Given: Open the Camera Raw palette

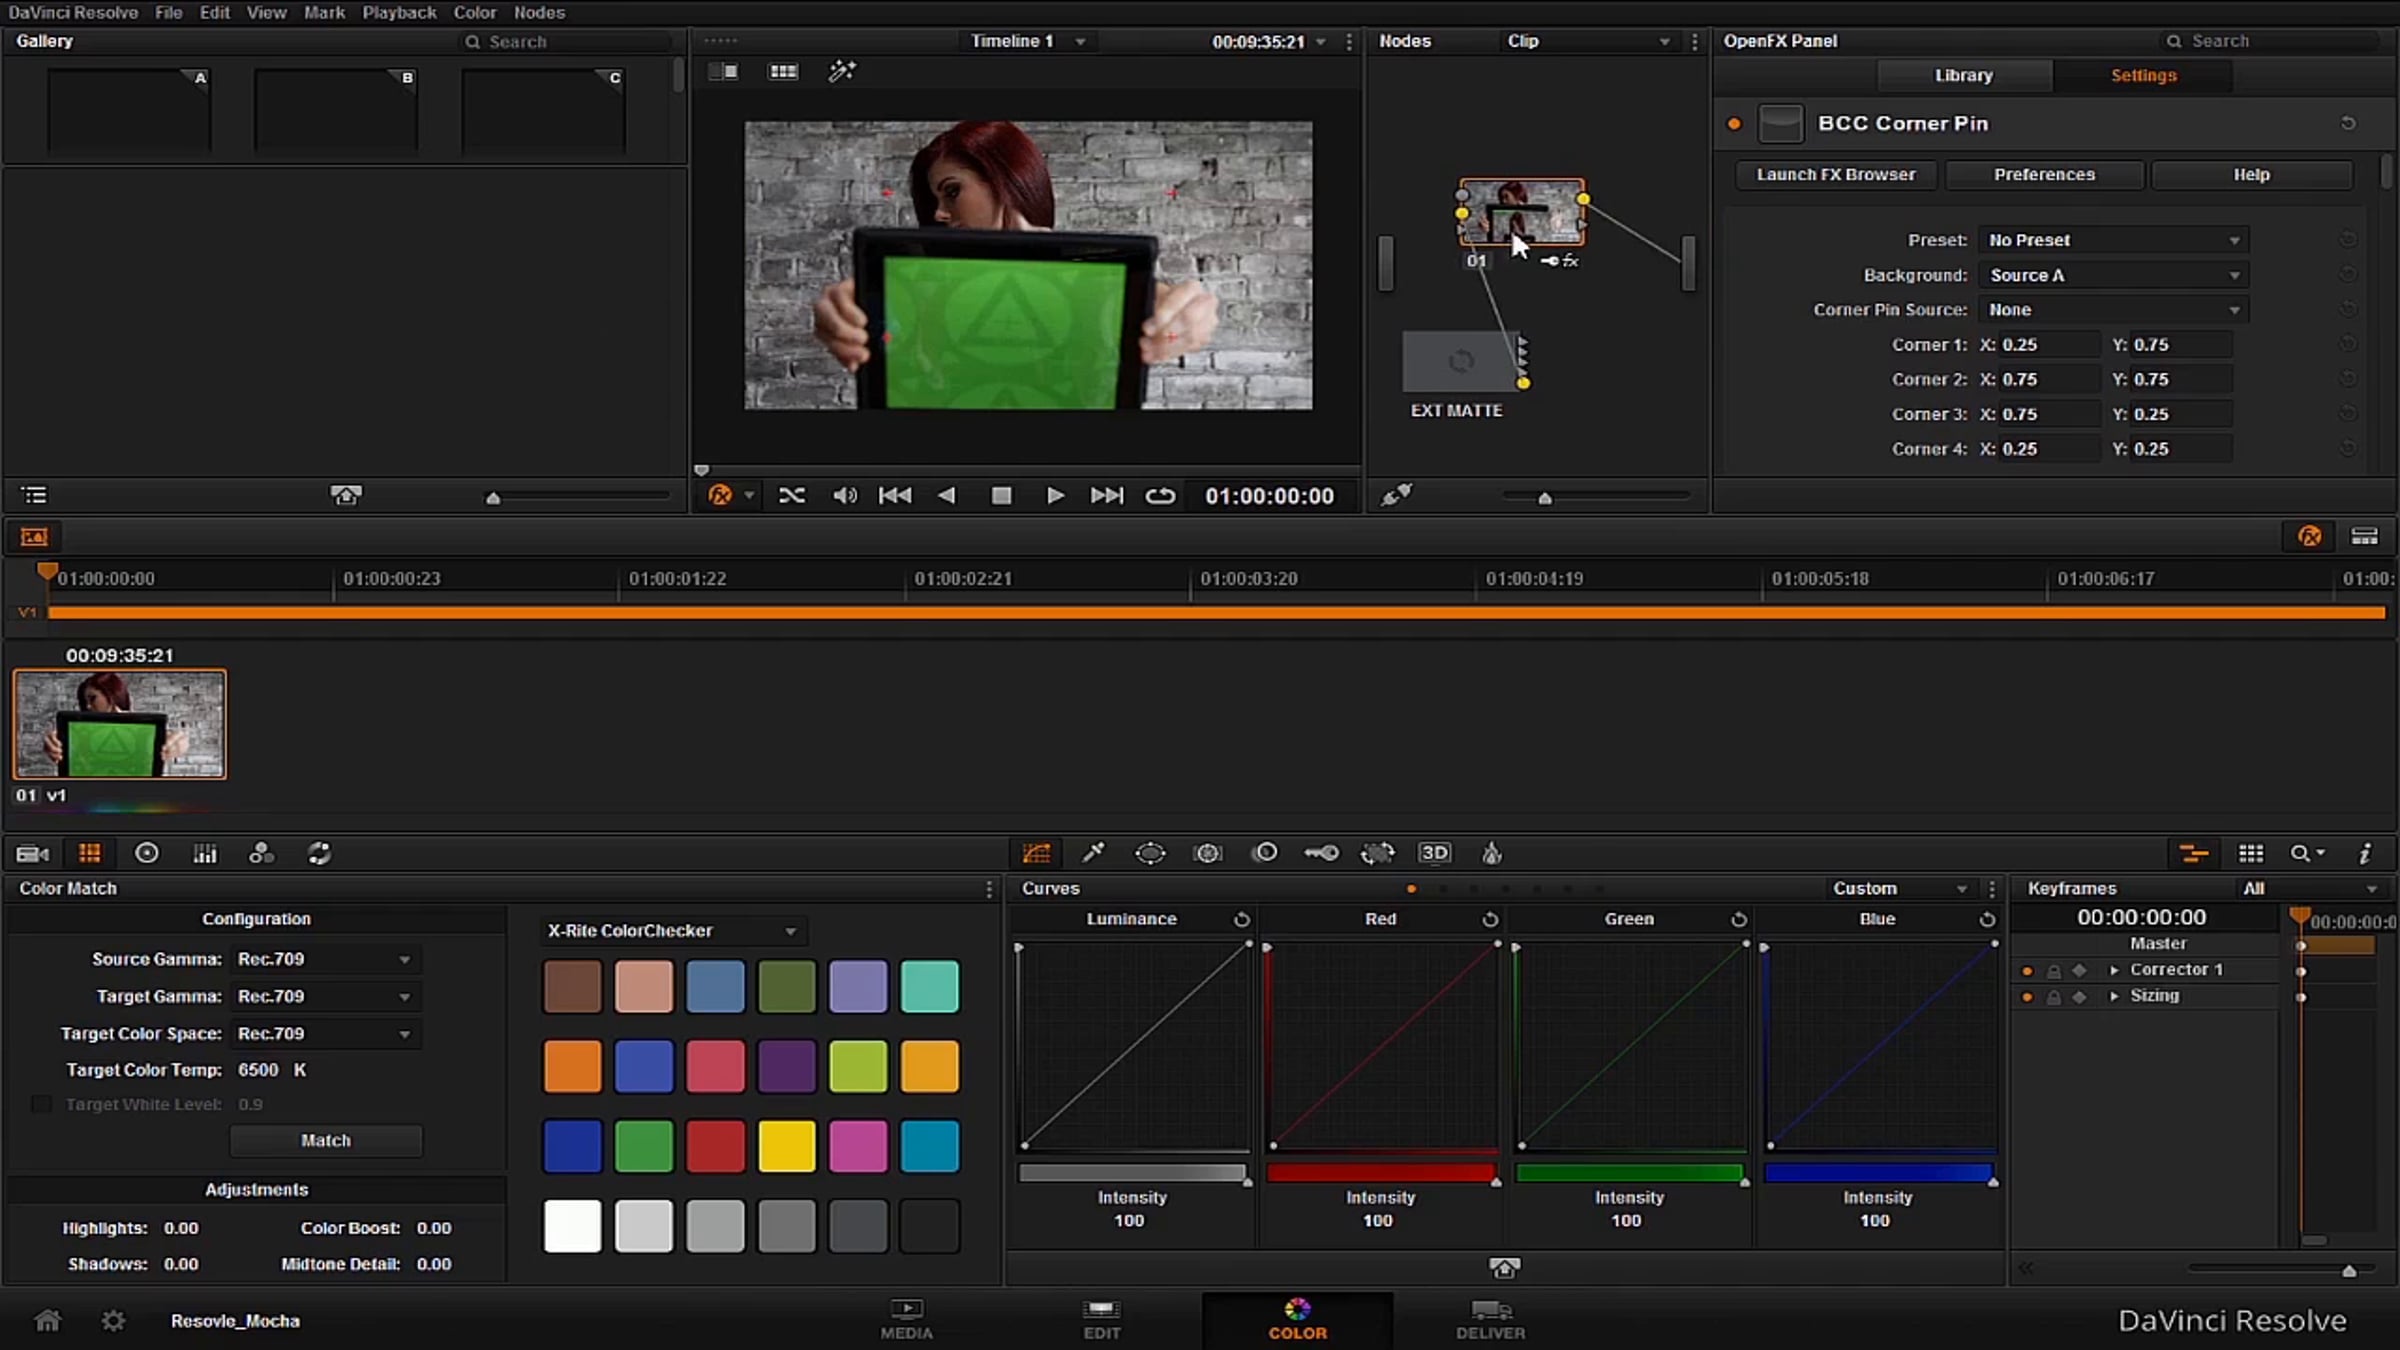Looking at the screenshot, I should tap(32, 853).
